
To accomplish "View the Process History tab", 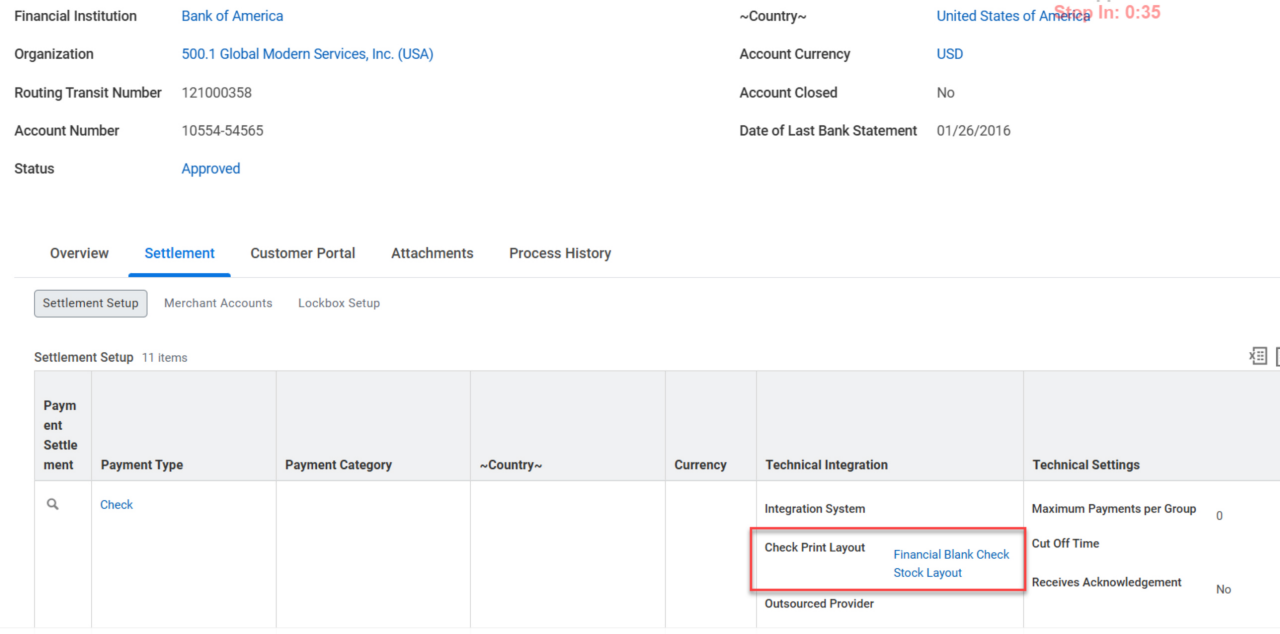I will point(560,253).
